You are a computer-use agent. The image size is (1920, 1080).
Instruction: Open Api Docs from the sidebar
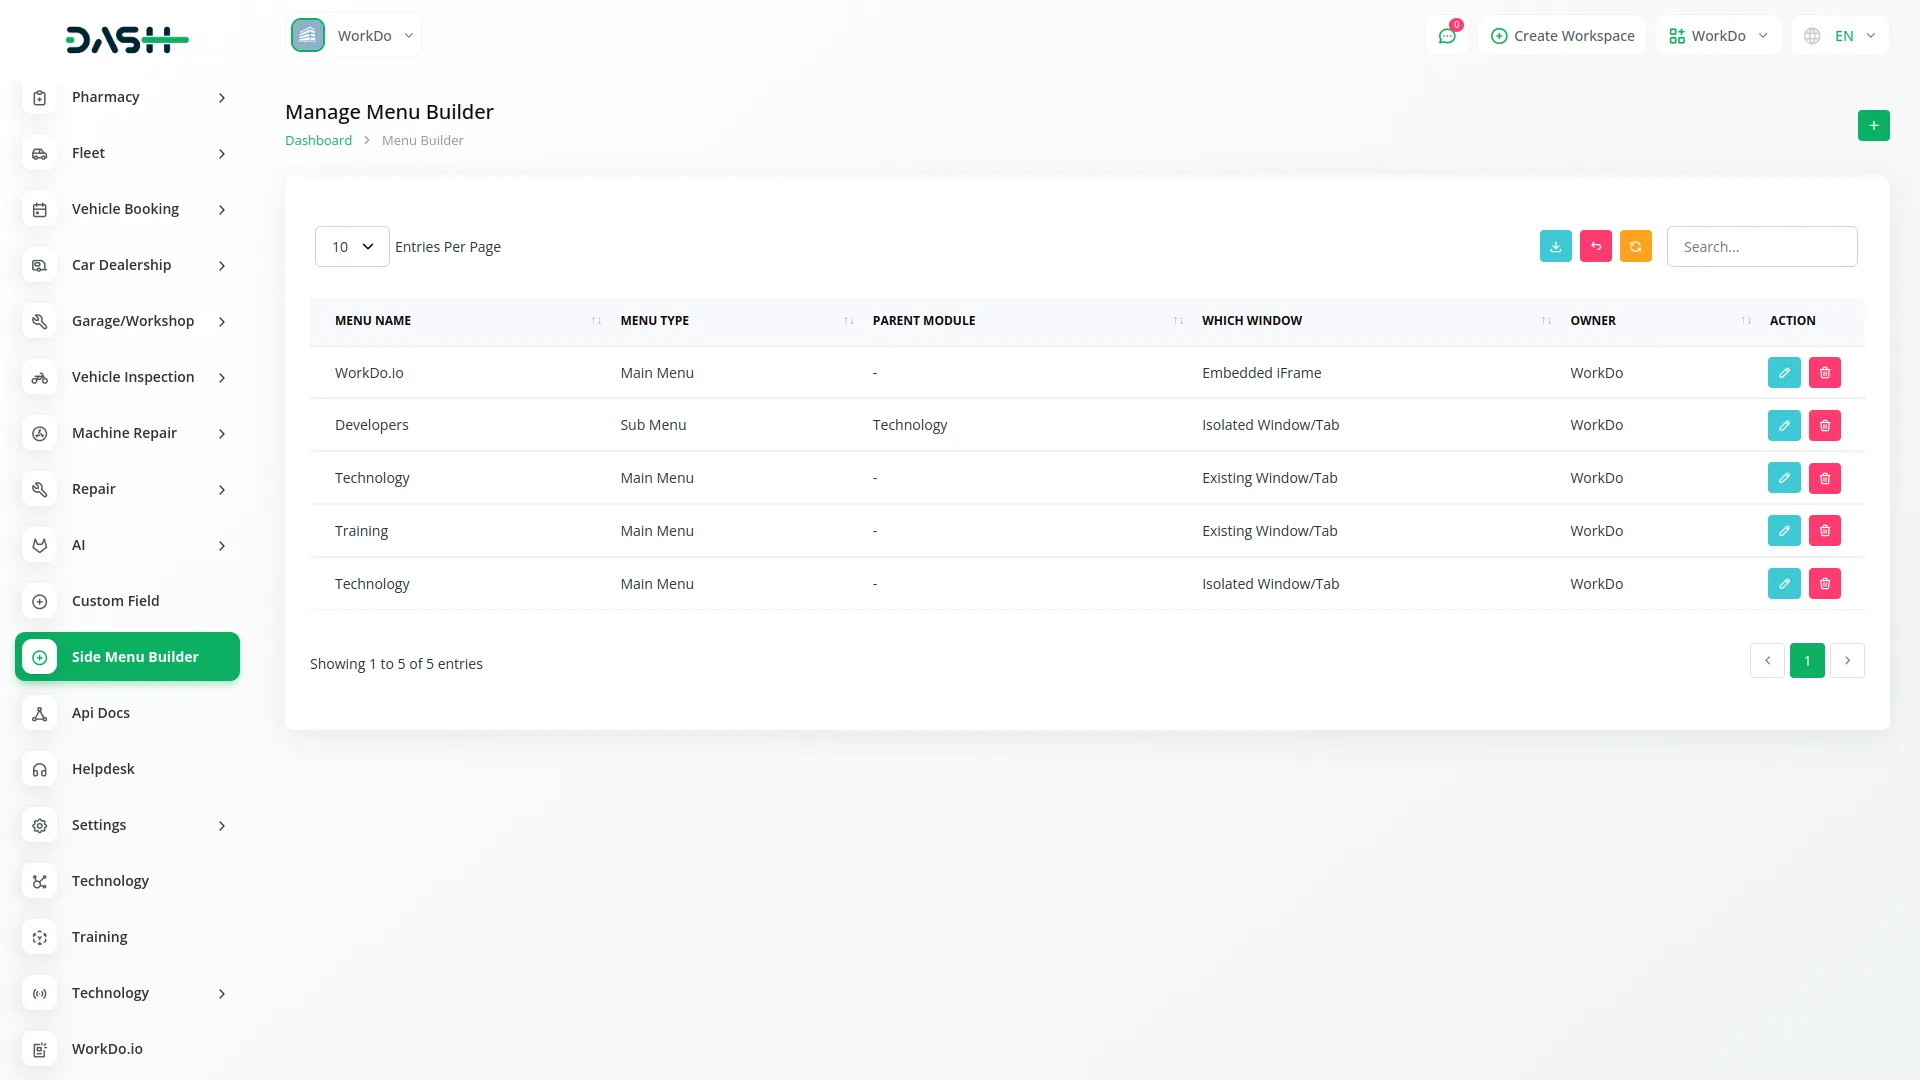(x=100, y=713)
